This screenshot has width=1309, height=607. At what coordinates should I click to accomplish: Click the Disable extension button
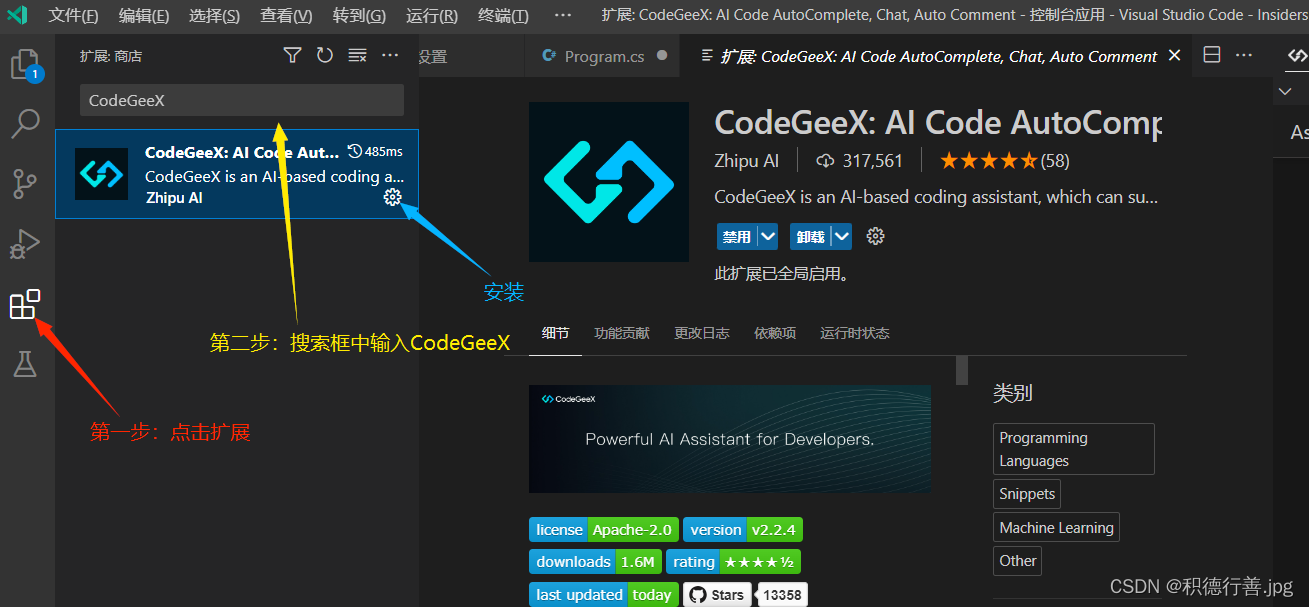pyautogui.click(x=737, y=237)
